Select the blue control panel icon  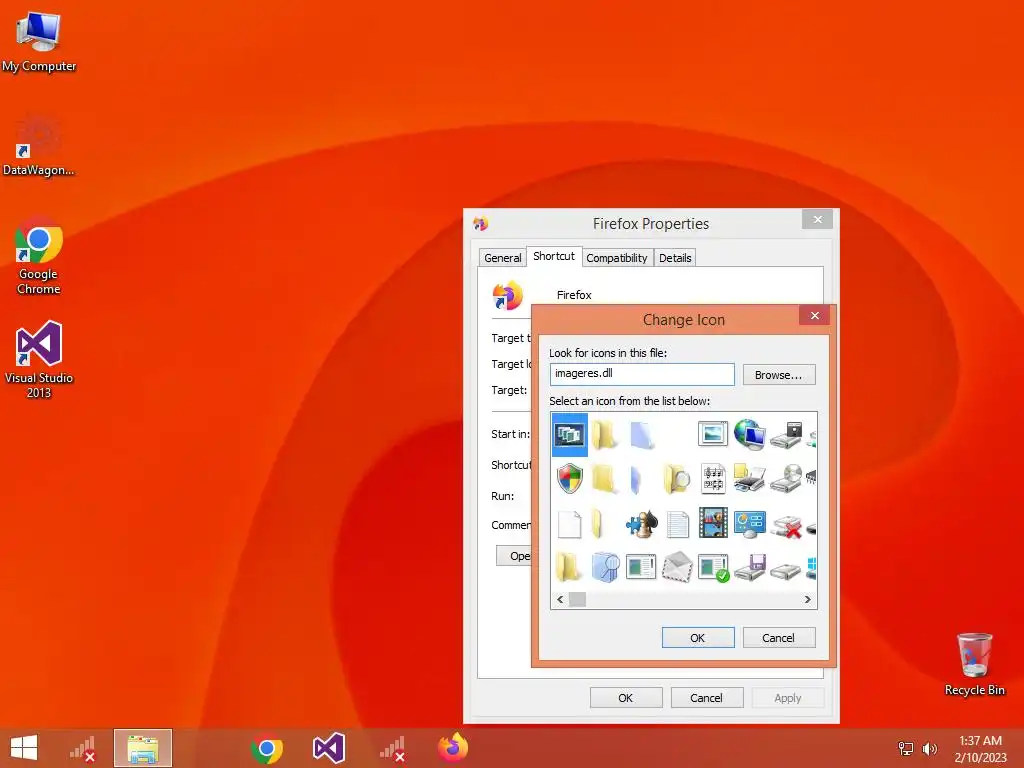click(749, 524)
